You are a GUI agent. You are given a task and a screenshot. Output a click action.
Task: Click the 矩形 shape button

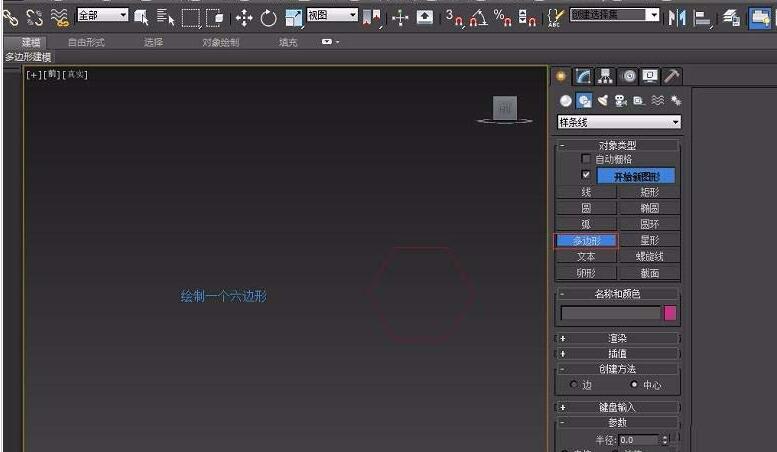pos(649,192)
